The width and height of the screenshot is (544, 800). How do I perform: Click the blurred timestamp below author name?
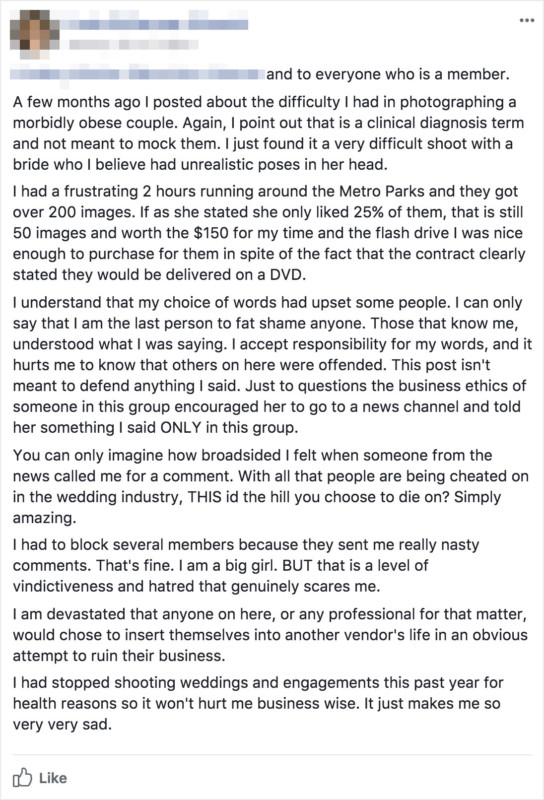point(133,44)
